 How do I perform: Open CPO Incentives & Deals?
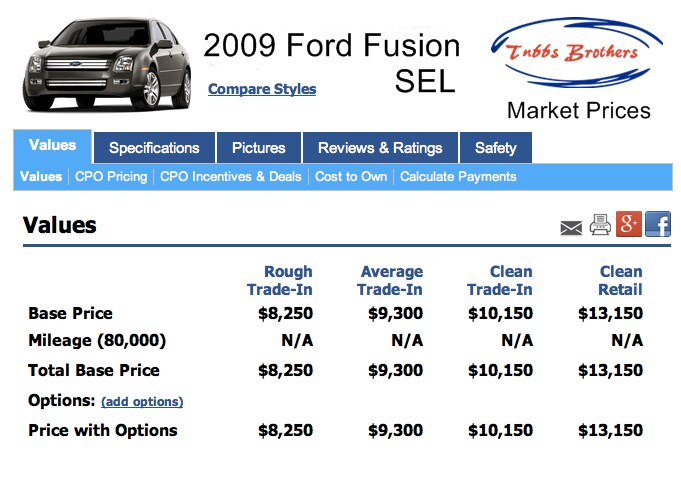point(231,177)
